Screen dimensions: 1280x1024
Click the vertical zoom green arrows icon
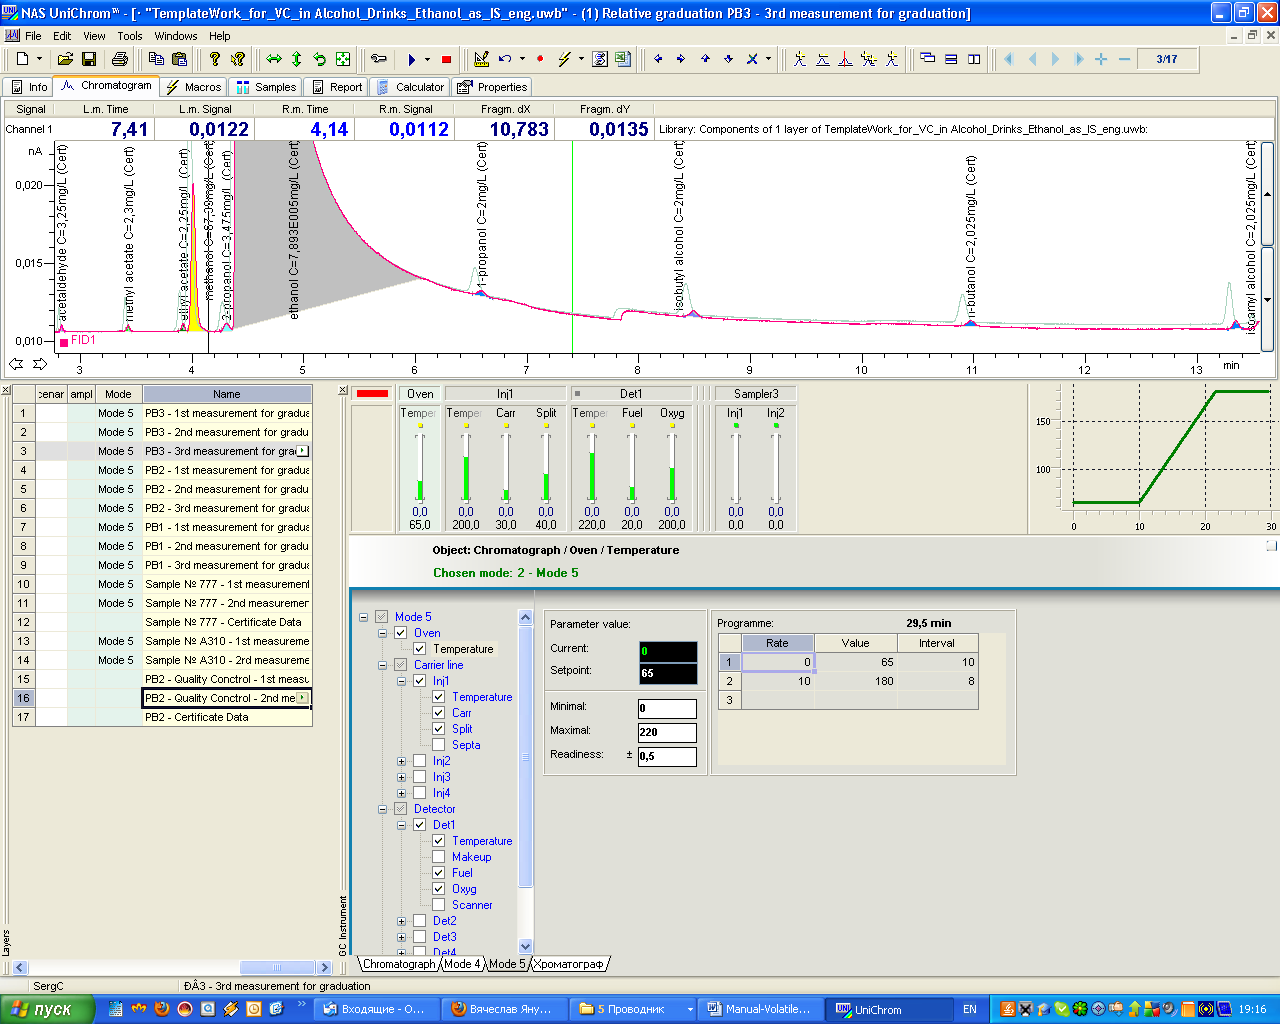[297, 59]
